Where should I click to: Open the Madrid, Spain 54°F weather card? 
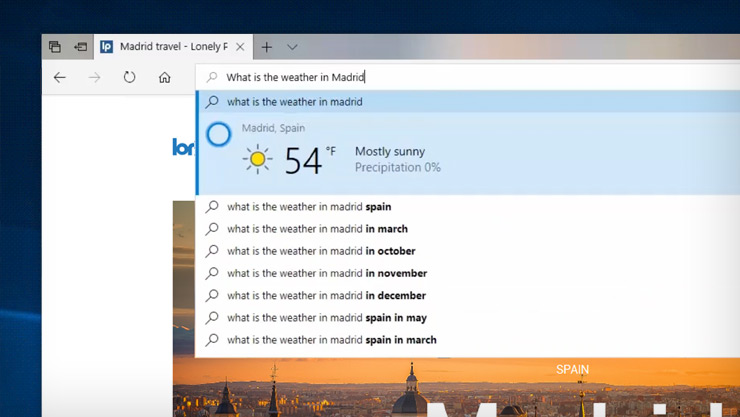[468, 154]
